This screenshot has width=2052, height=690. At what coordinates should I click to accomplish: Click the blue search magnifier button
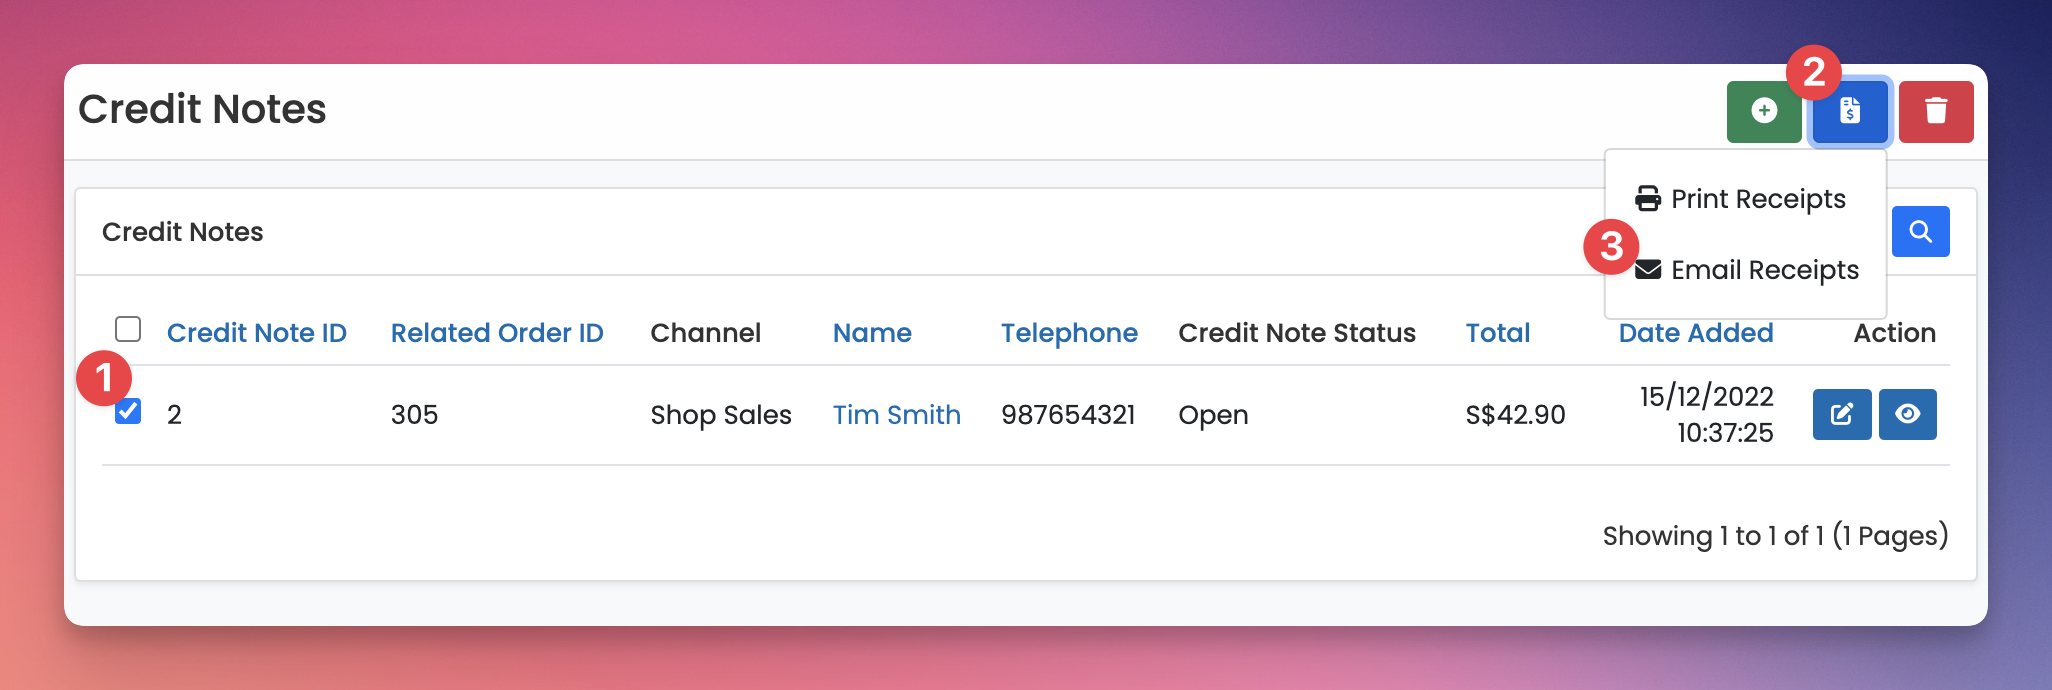pos(1920,232)
